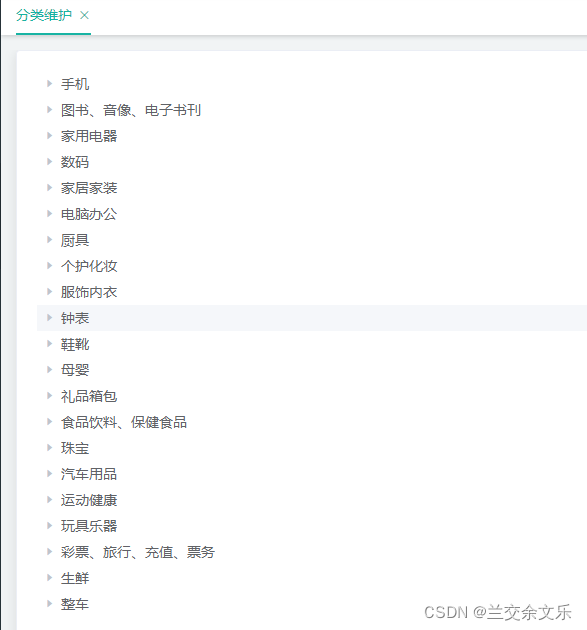
Task: Select the 家居家装 category
Action: click(89, 188)
